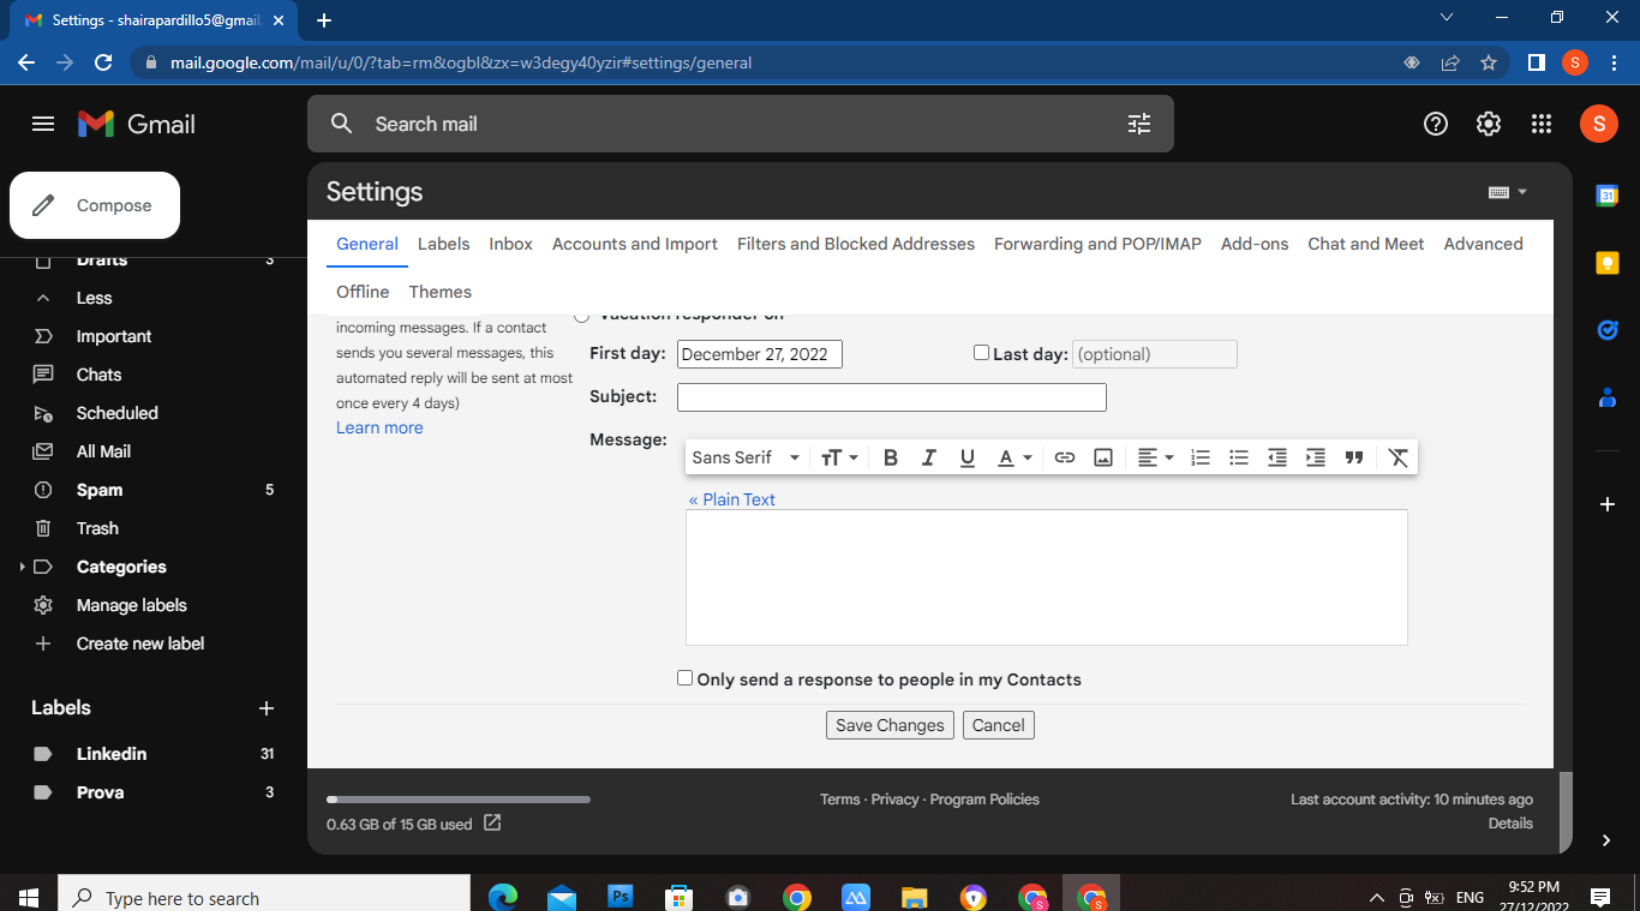Enable the Last day checkbox
The image size is (1640, 924).
pos(981,353)
